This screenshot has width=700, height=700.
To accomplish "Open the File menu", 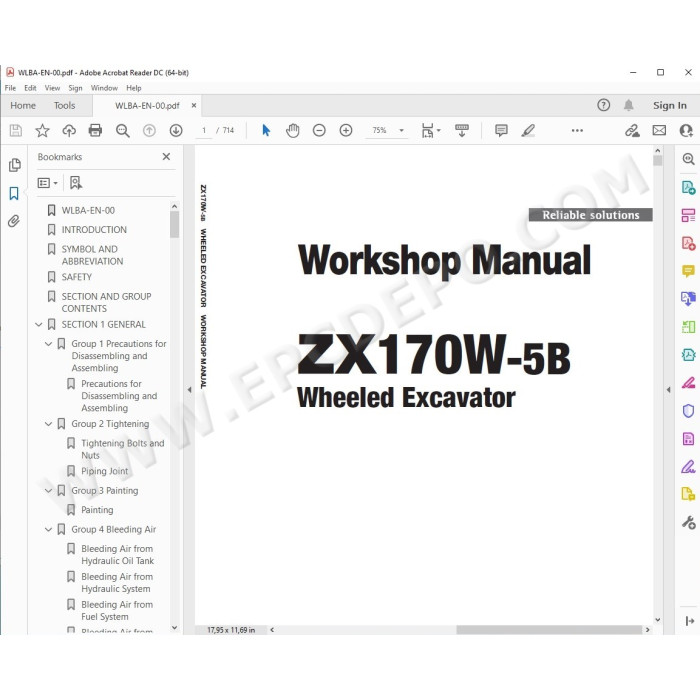I will point(10,88).
